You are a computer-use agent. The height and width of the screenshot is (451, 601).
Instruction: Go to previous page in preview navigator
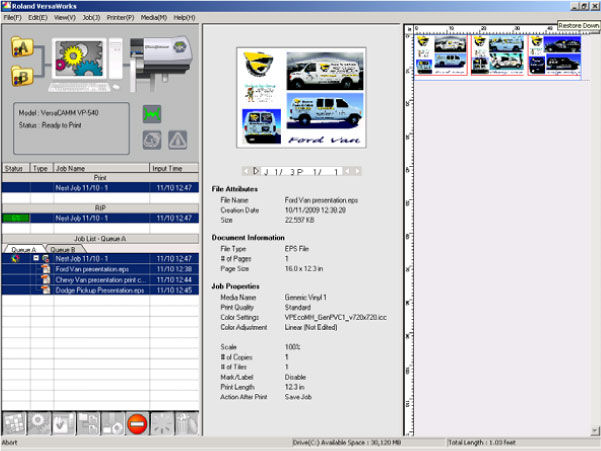click(347, 171)
